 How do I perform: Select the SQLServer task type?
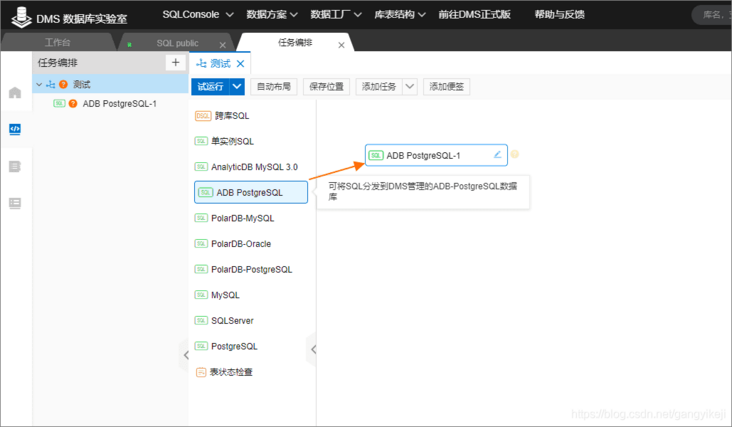[224, 321]
